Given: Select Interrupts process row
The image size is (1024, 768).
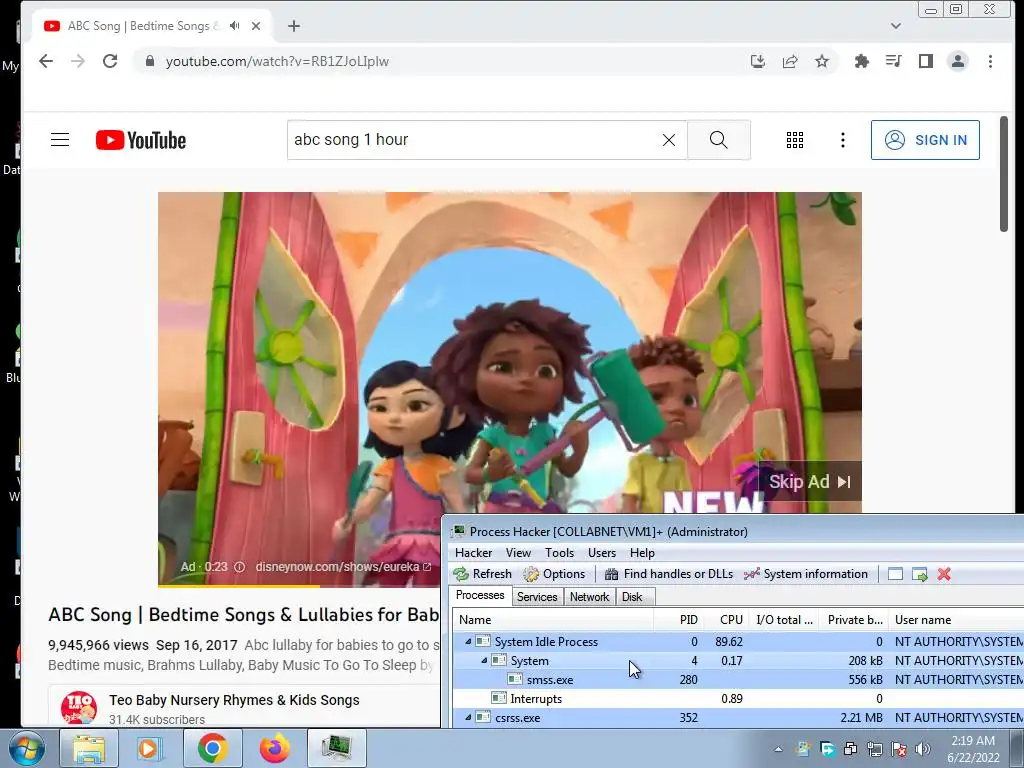Looking at the screenshot, I should coord(738,699).
